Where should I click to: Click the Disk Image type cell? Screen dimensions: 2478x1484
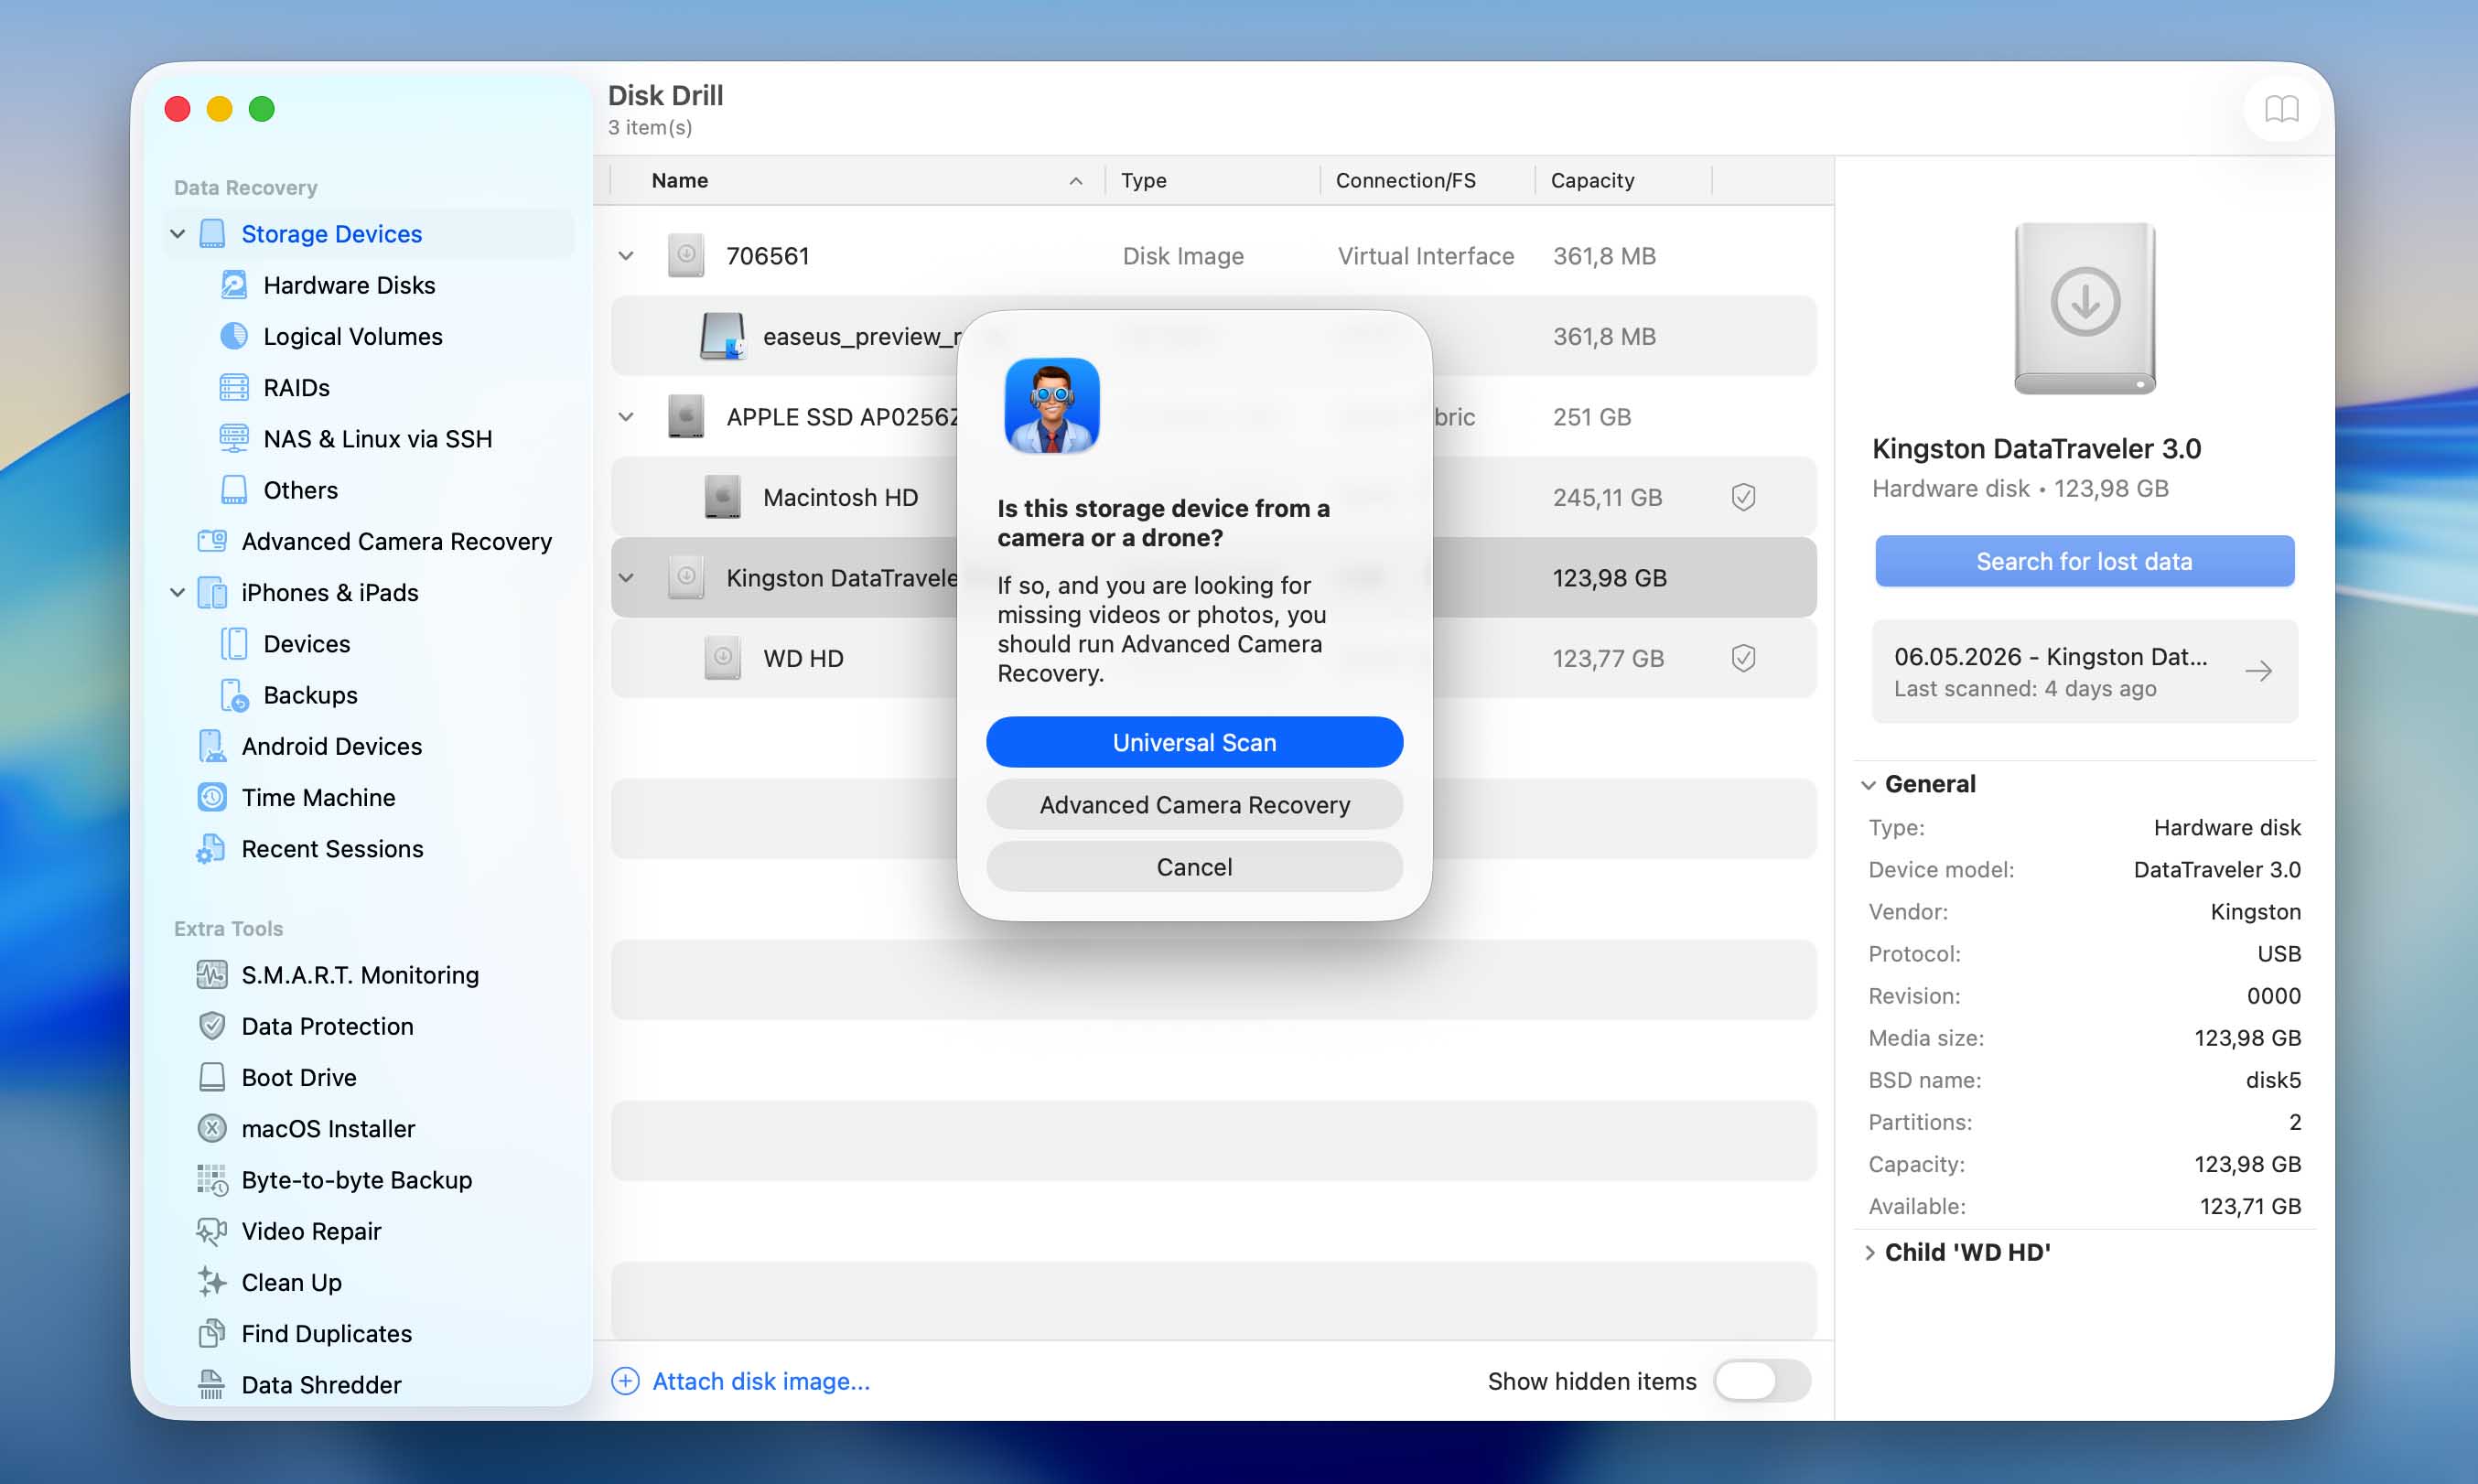point(1183,256)
